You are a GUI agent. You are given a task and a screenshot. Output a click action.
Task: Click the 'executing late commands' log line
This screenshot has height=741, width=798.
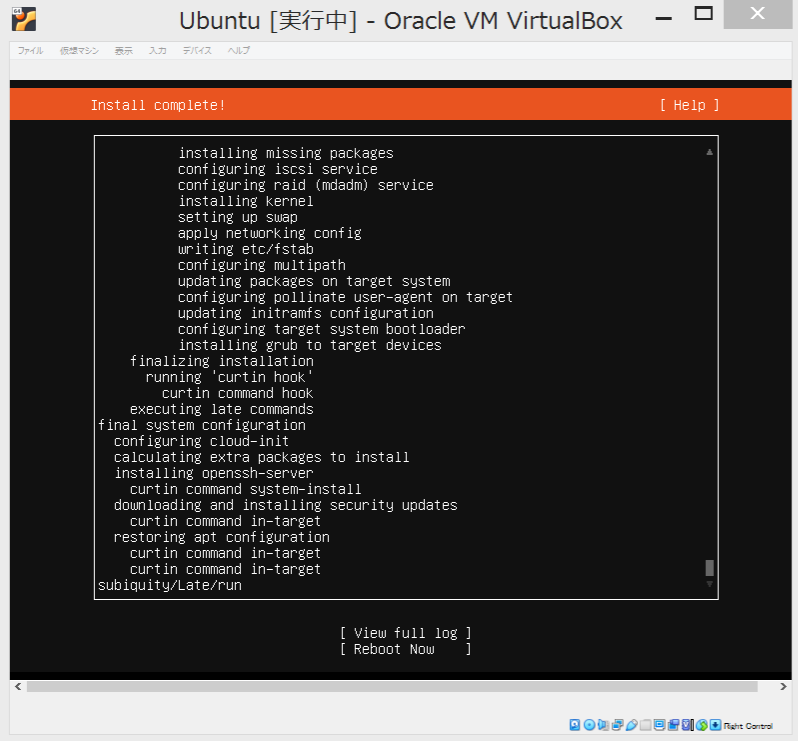221,409
